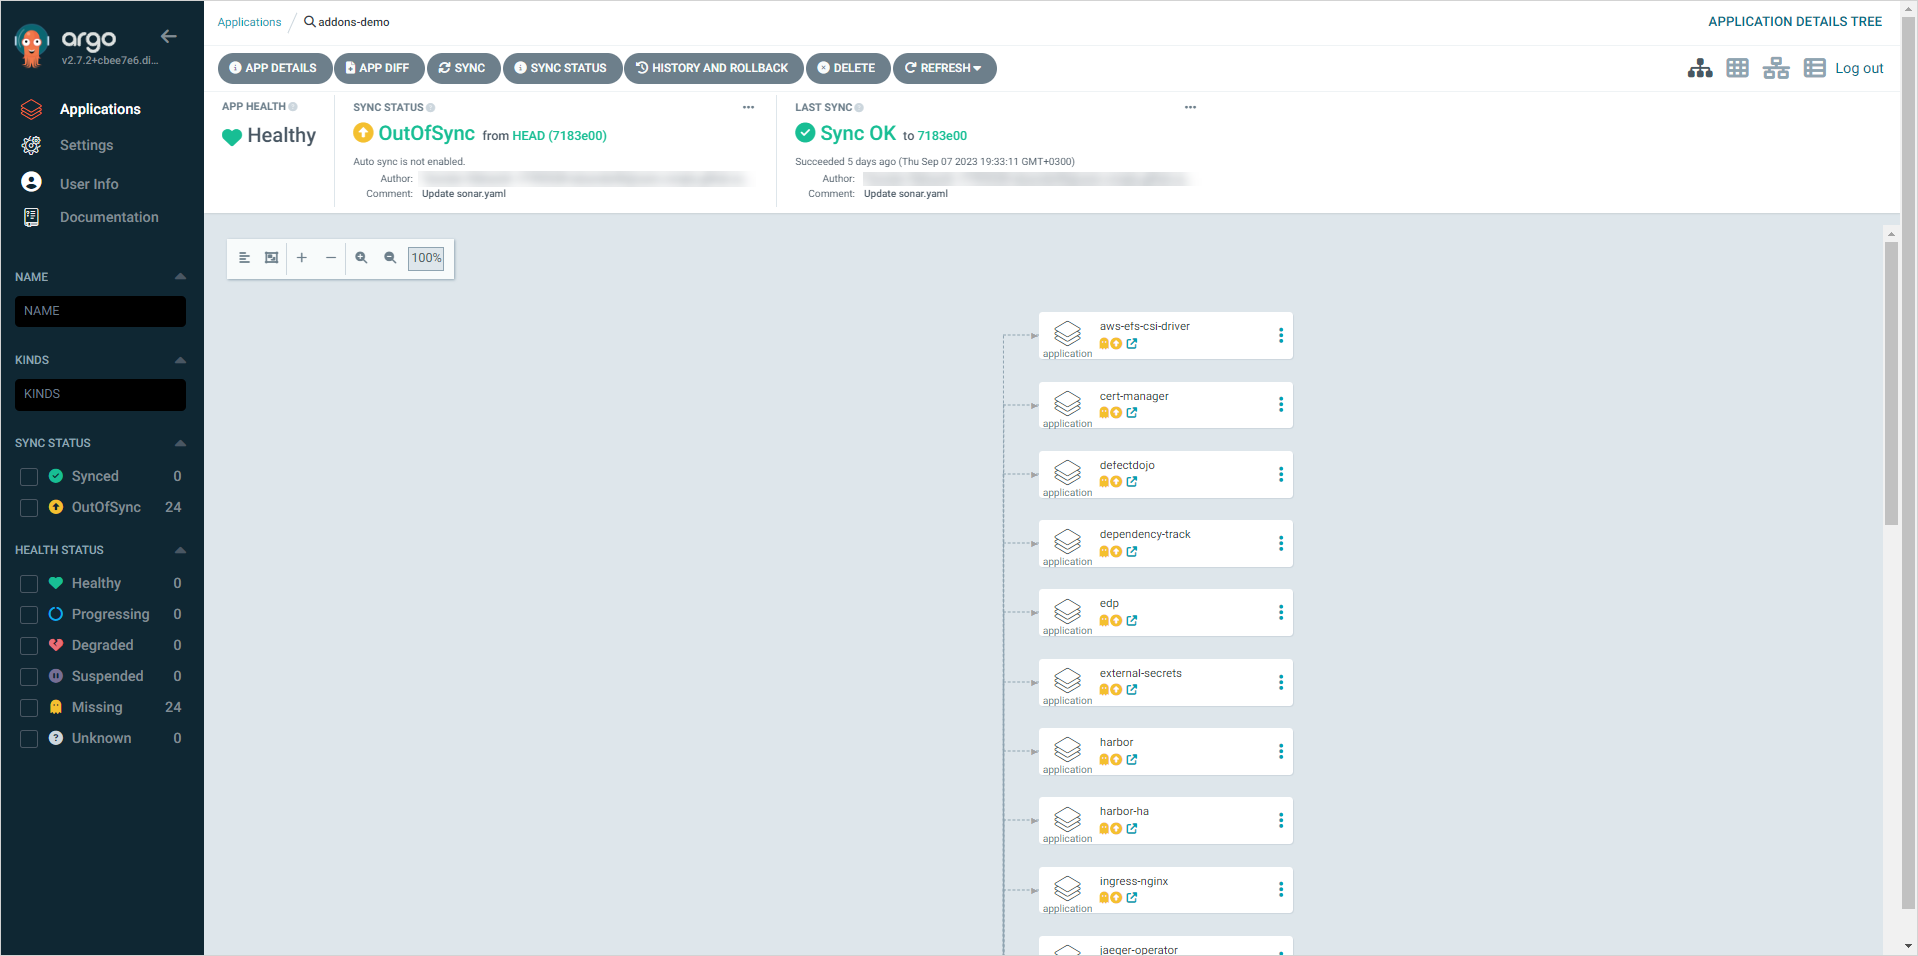The image size is (1918, 956).
Task: Open external link icon on external-secrets
Action: click(x=1132, y=689)
